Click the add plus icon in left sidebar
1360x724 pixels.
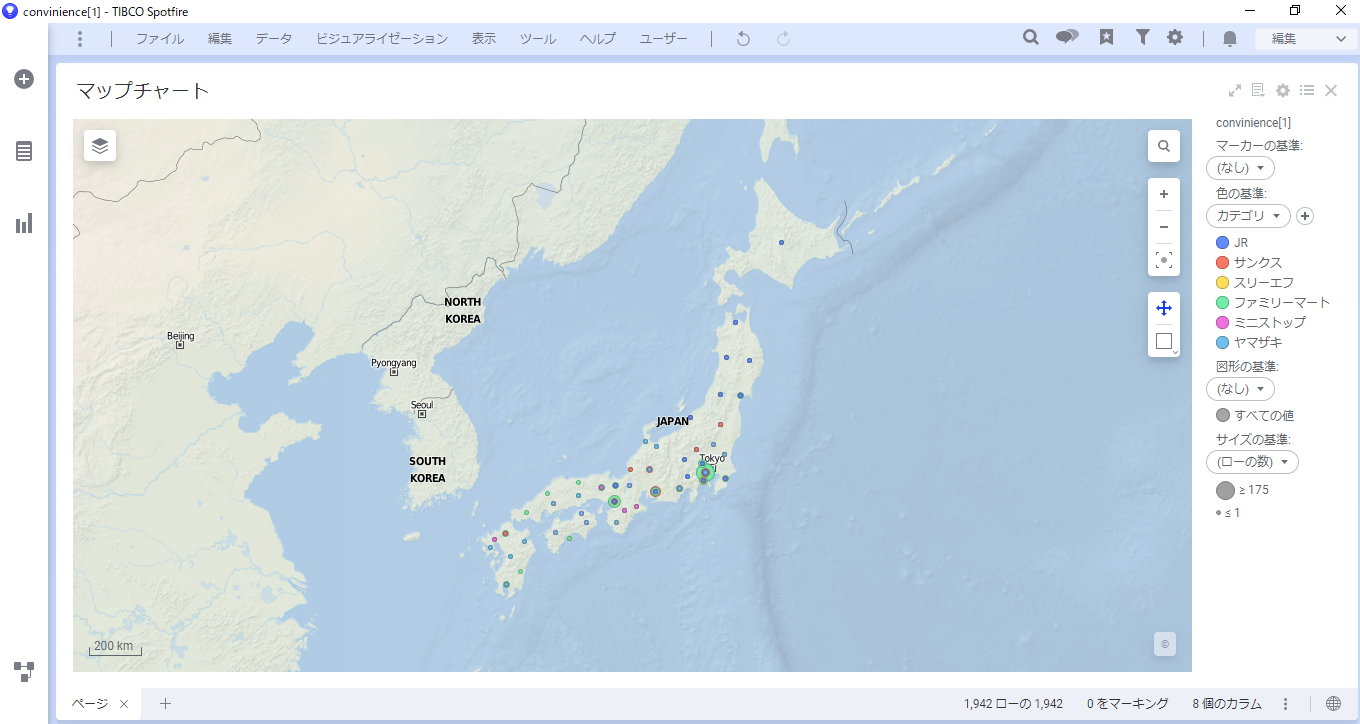[x=24, y=79]
